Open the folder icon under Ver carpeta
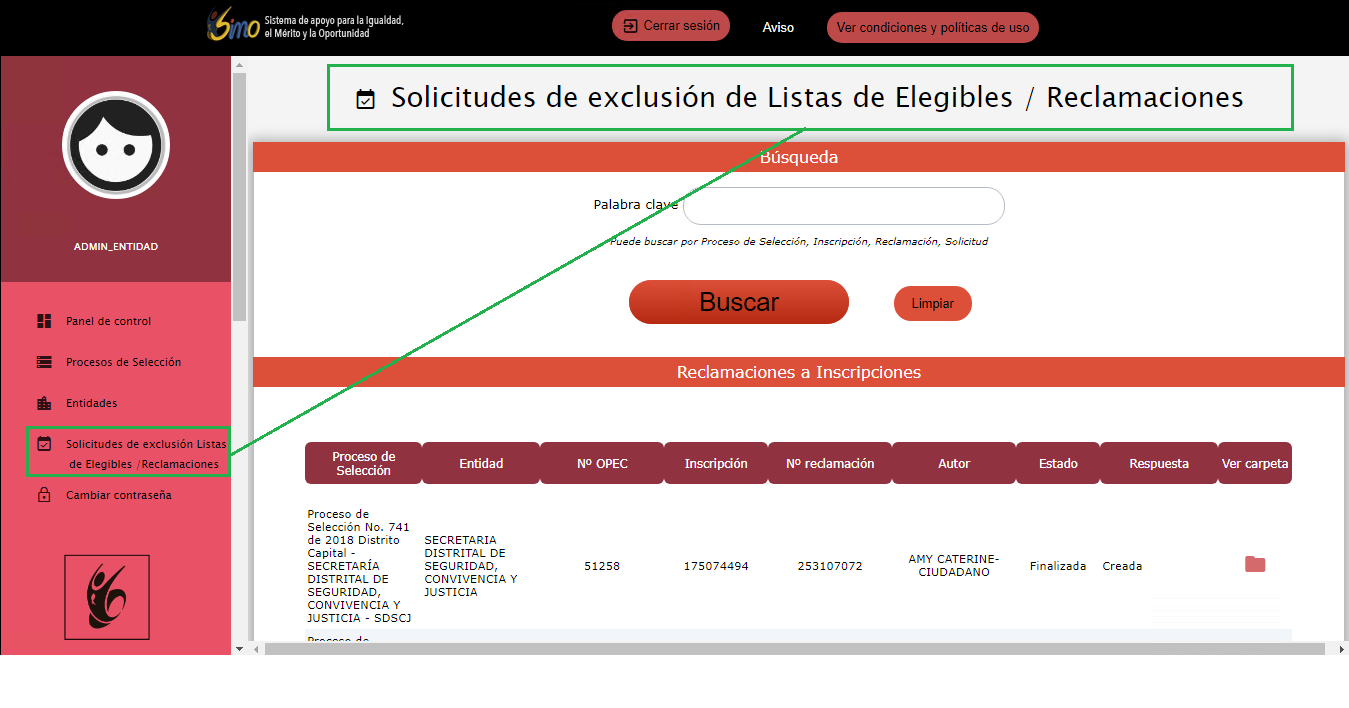 1255,565
